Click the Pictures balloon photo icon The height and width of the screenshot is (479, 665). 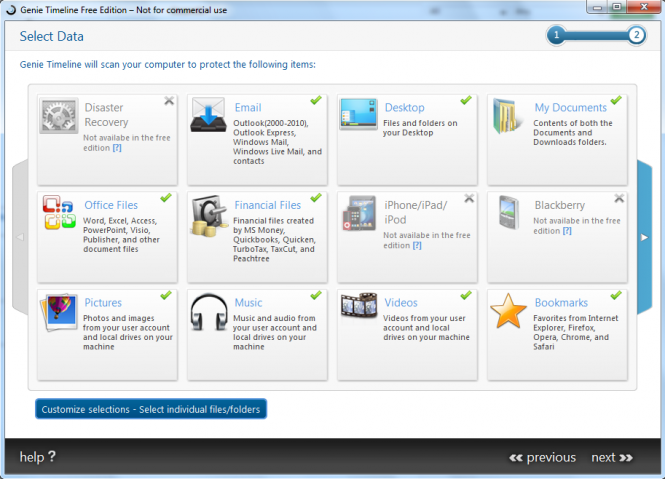coord(59,312)
